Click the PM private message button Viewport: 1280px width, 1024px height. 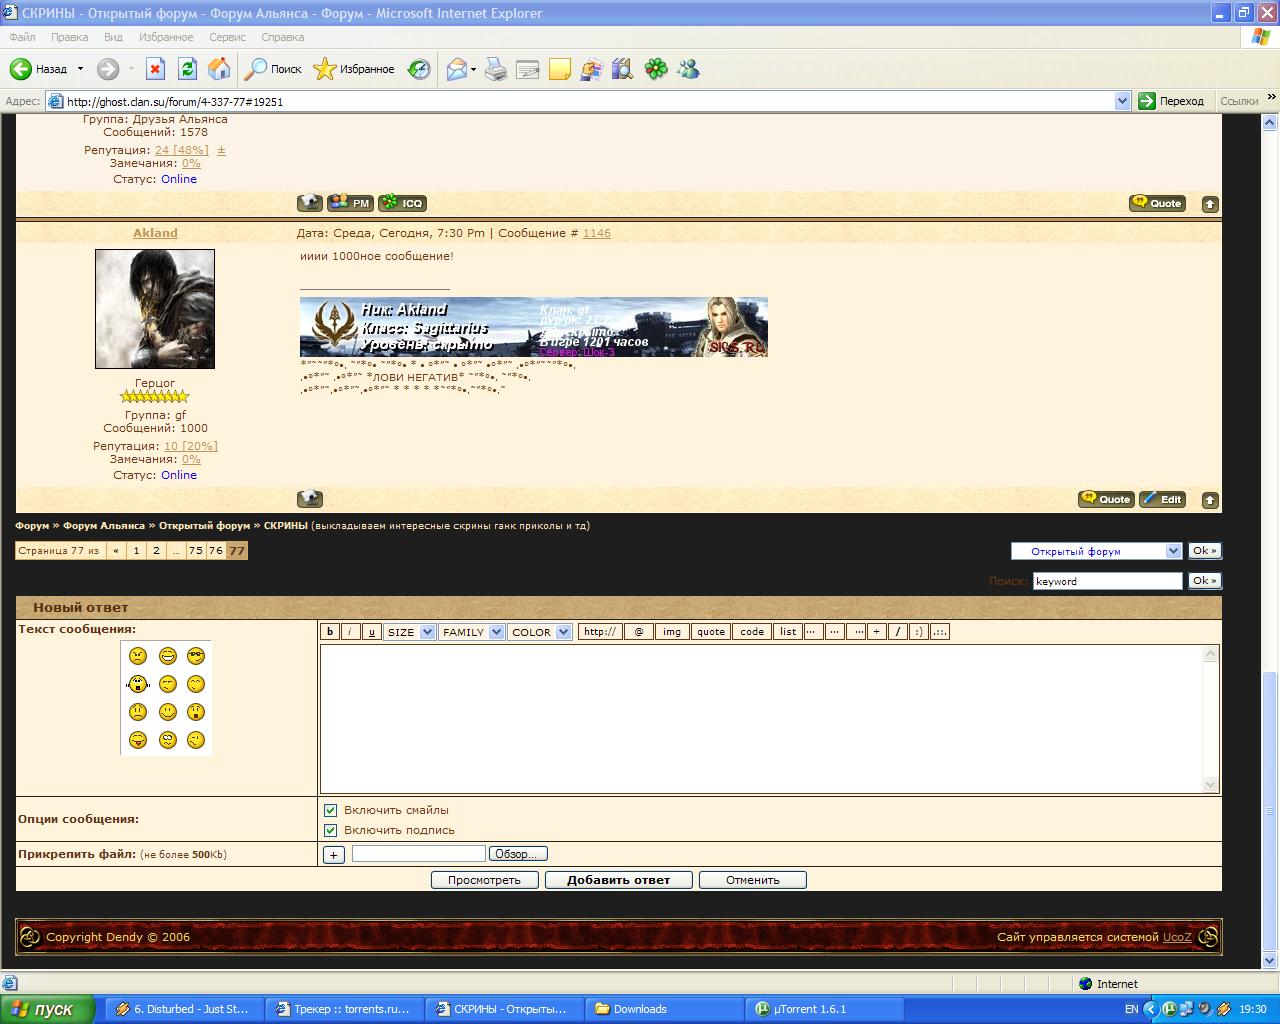tap(350, 203)
